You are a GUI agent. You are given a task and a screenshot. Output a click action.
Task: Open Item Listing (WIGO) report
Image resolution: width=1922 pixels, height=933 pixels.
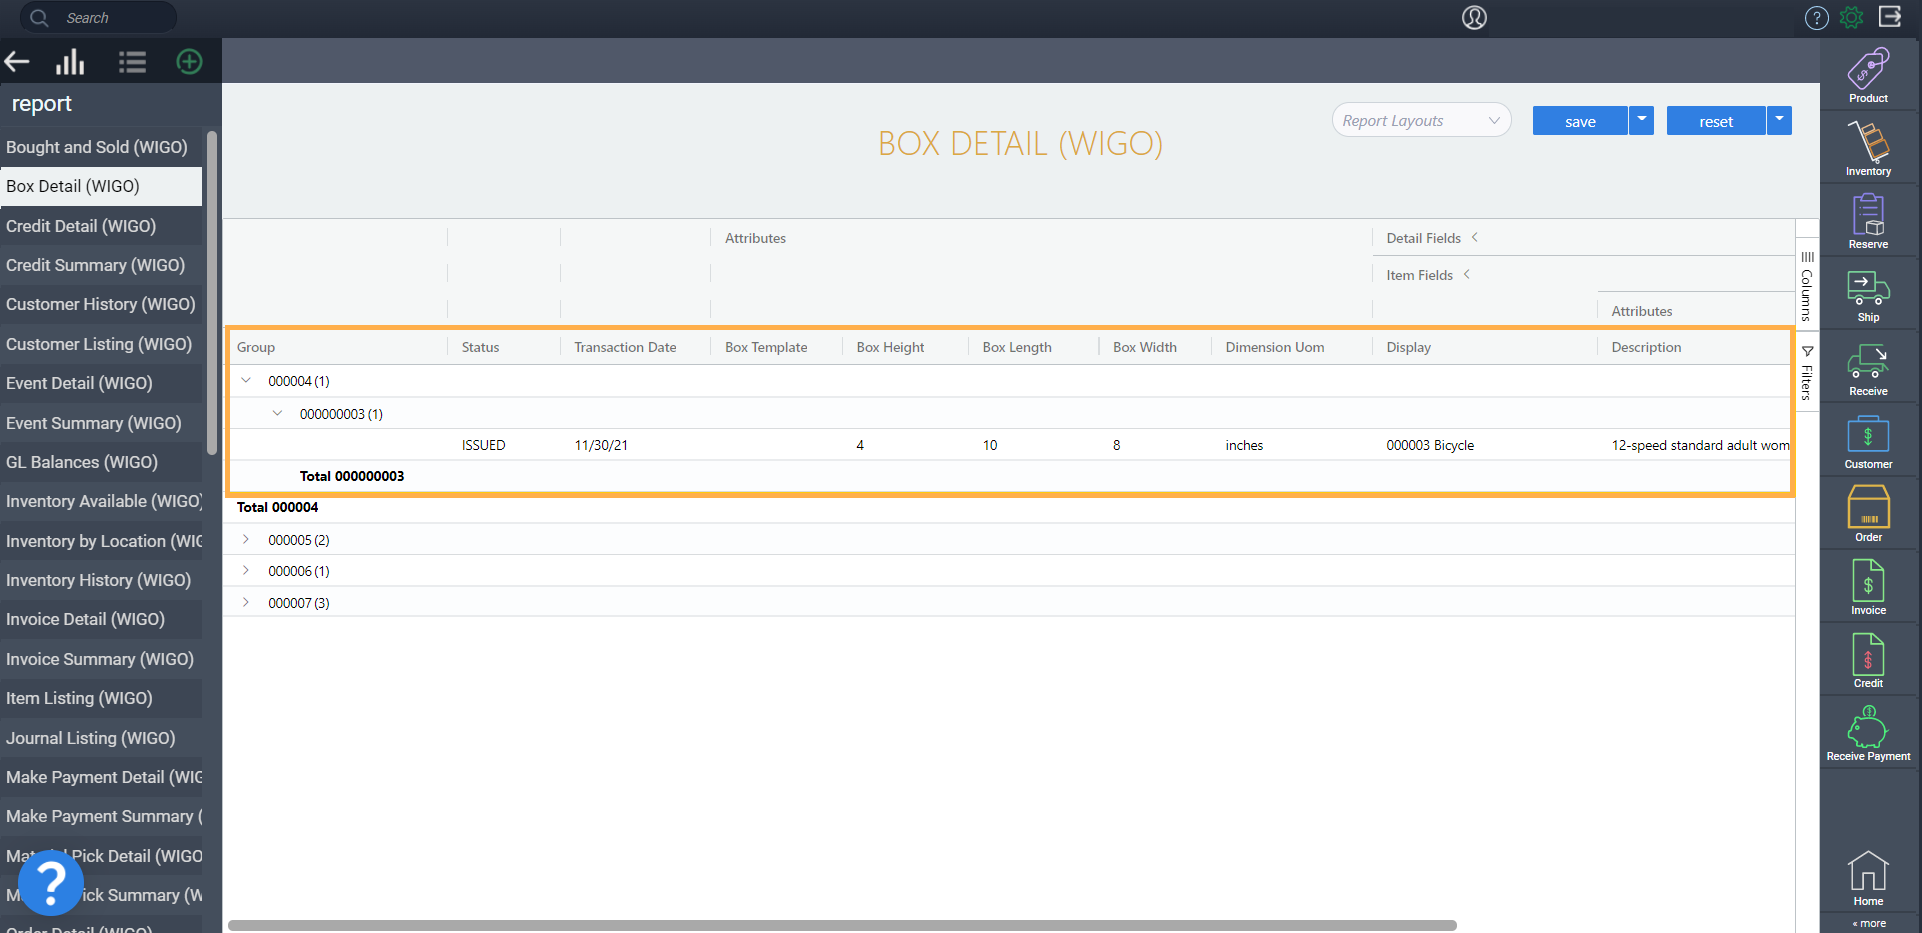tap(101, 698)
